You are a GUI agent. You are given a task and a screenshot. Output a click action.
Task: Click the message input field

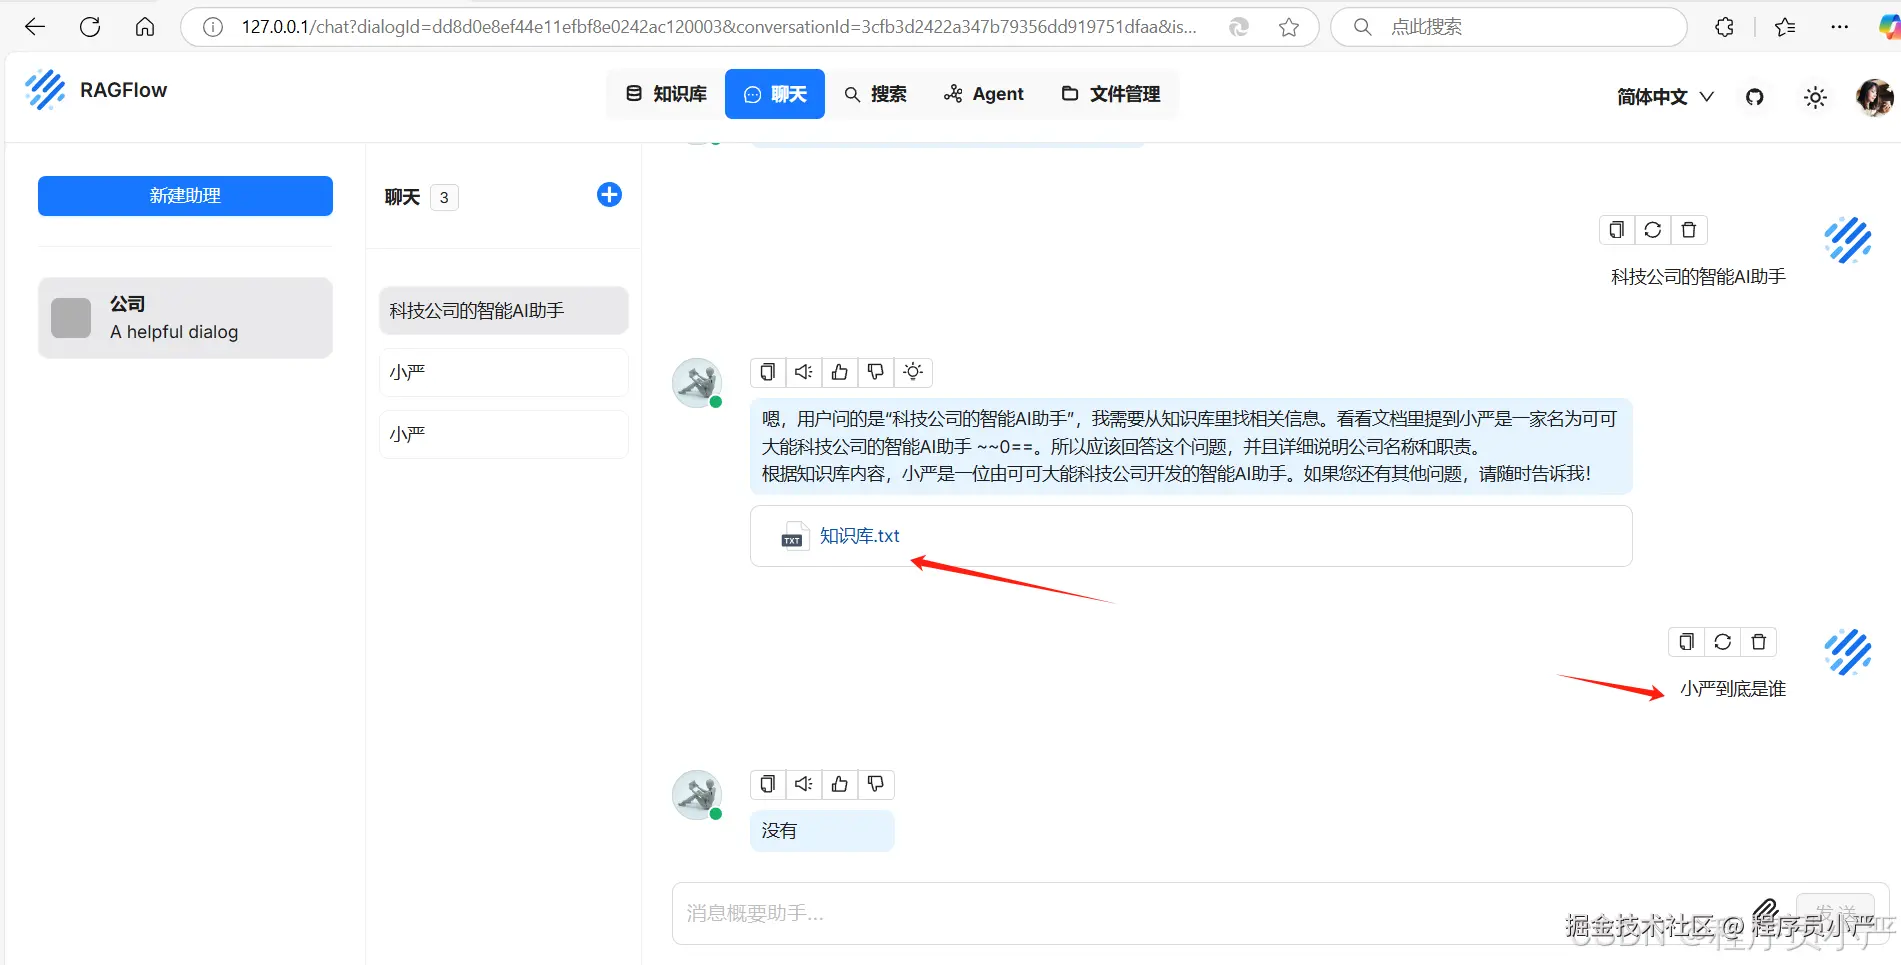pos(1100,913)
